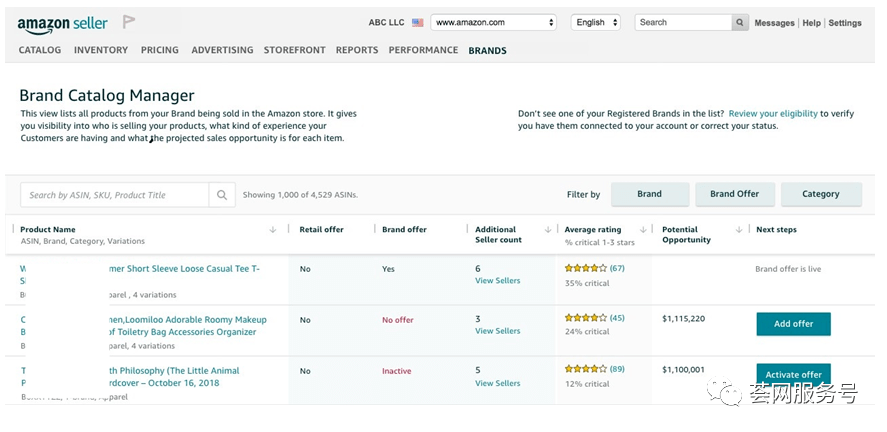This screenshot has height=432, width=887.
Task: Open the REPORTS menu
Action: click(x=357, y=50)
